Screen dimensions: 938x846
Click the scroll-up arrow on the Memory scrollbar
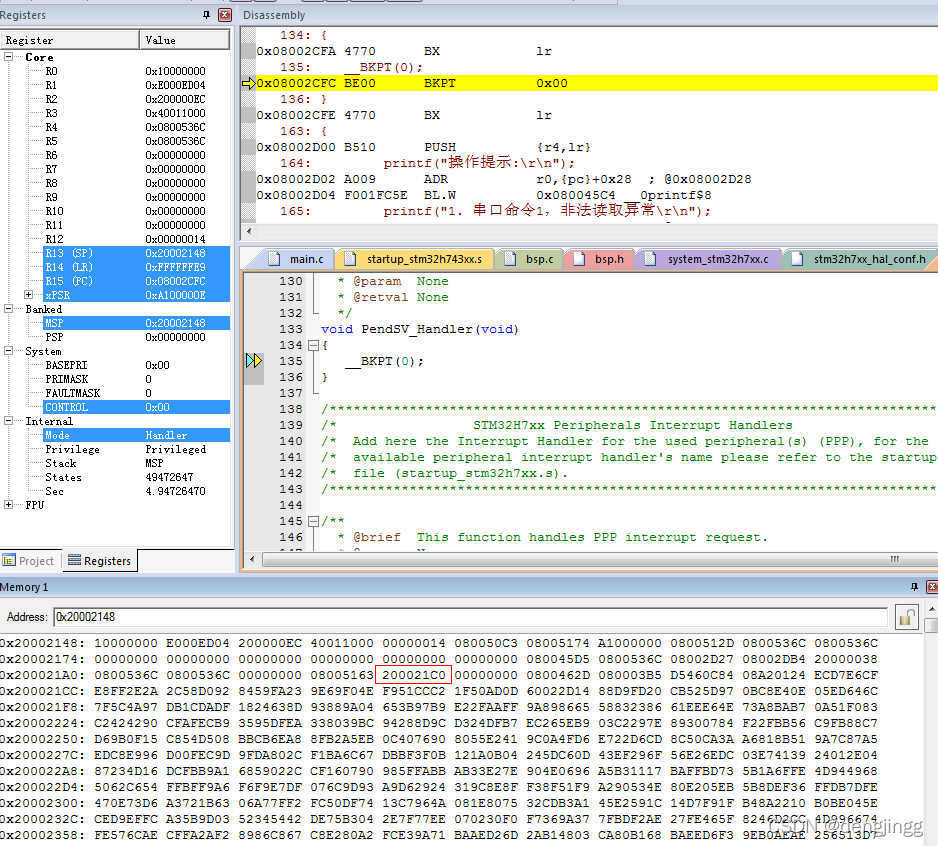(x=931, y=608)
